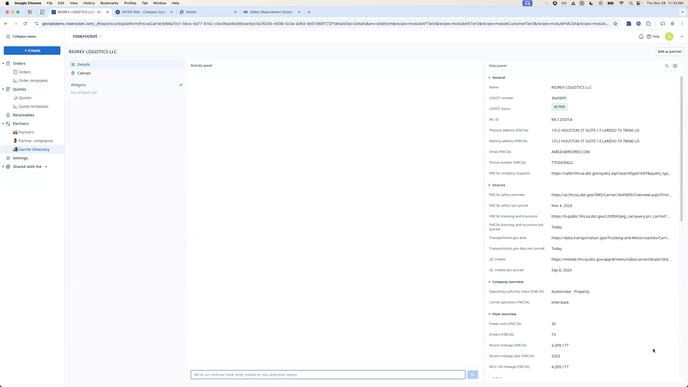The width and height of the screenshot is (688, 387).
Task: Click the Data panel settings icon
Action: 675,66
